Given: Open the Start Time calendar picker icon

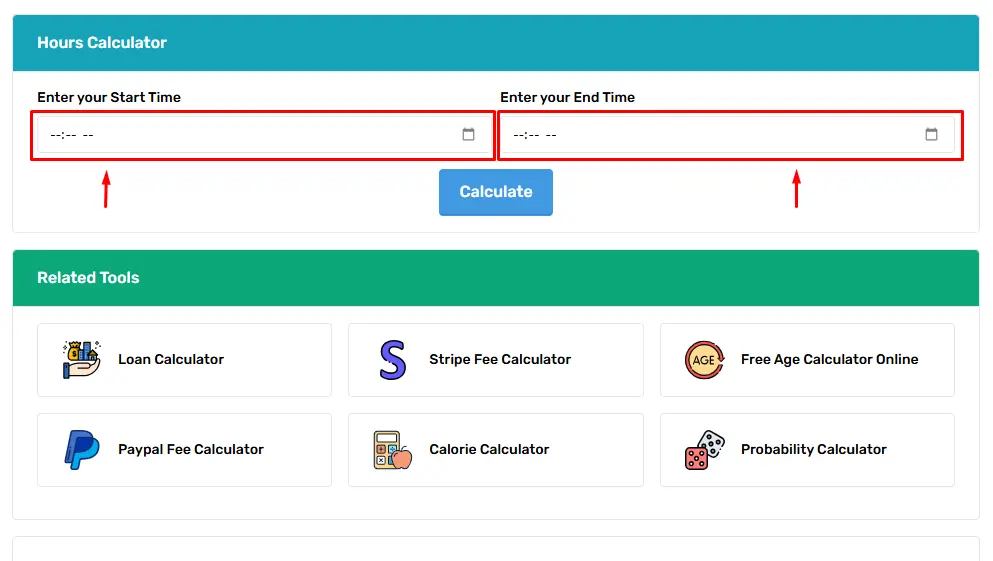Looking at the screenshot, I should click(468, 134).
